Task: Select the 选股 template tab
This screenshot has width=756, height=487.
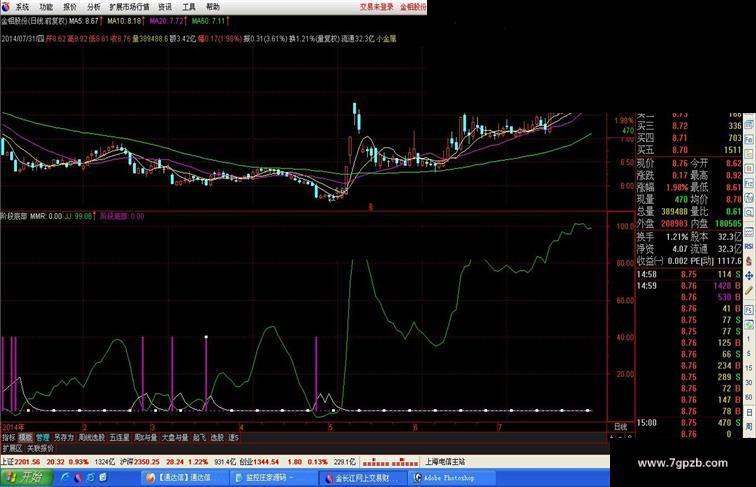Action: (217, 437)
